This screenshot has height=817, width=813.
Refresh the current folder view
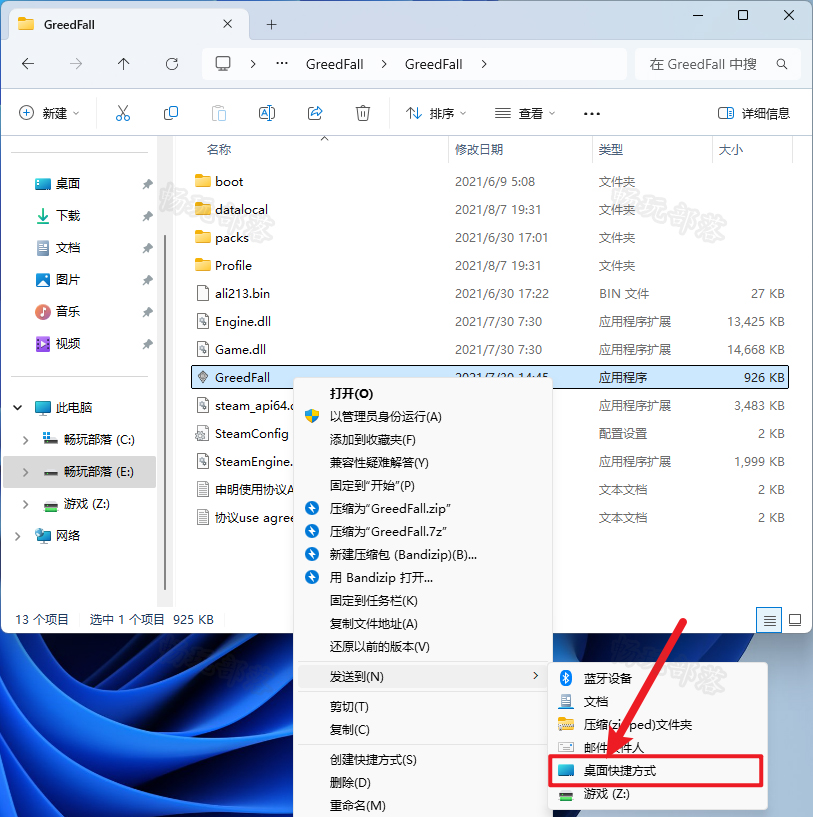point(171,64)
